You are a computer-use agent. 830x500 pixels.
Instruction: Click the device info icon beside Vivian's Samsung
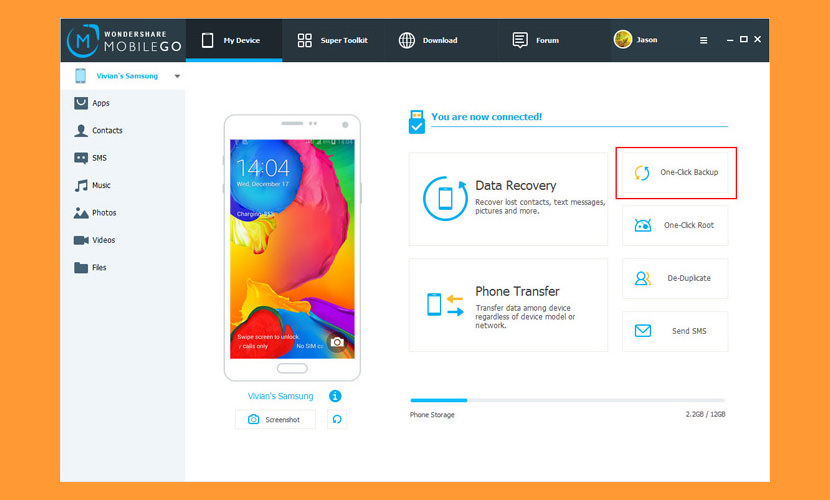(335, 396)
